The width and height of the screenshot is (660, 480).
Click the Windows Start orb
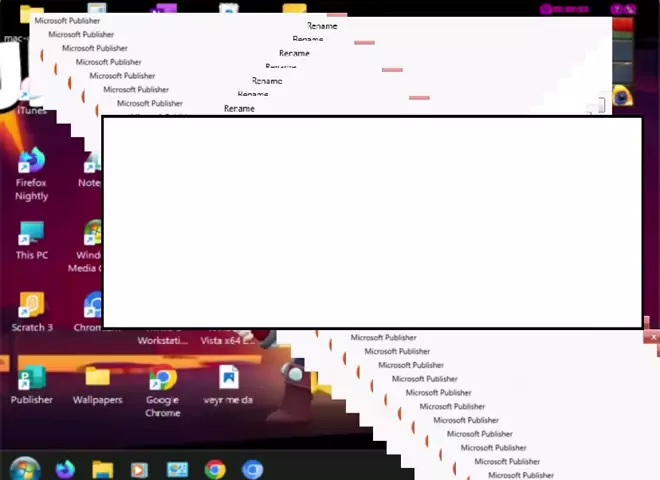tap(24, 469)
